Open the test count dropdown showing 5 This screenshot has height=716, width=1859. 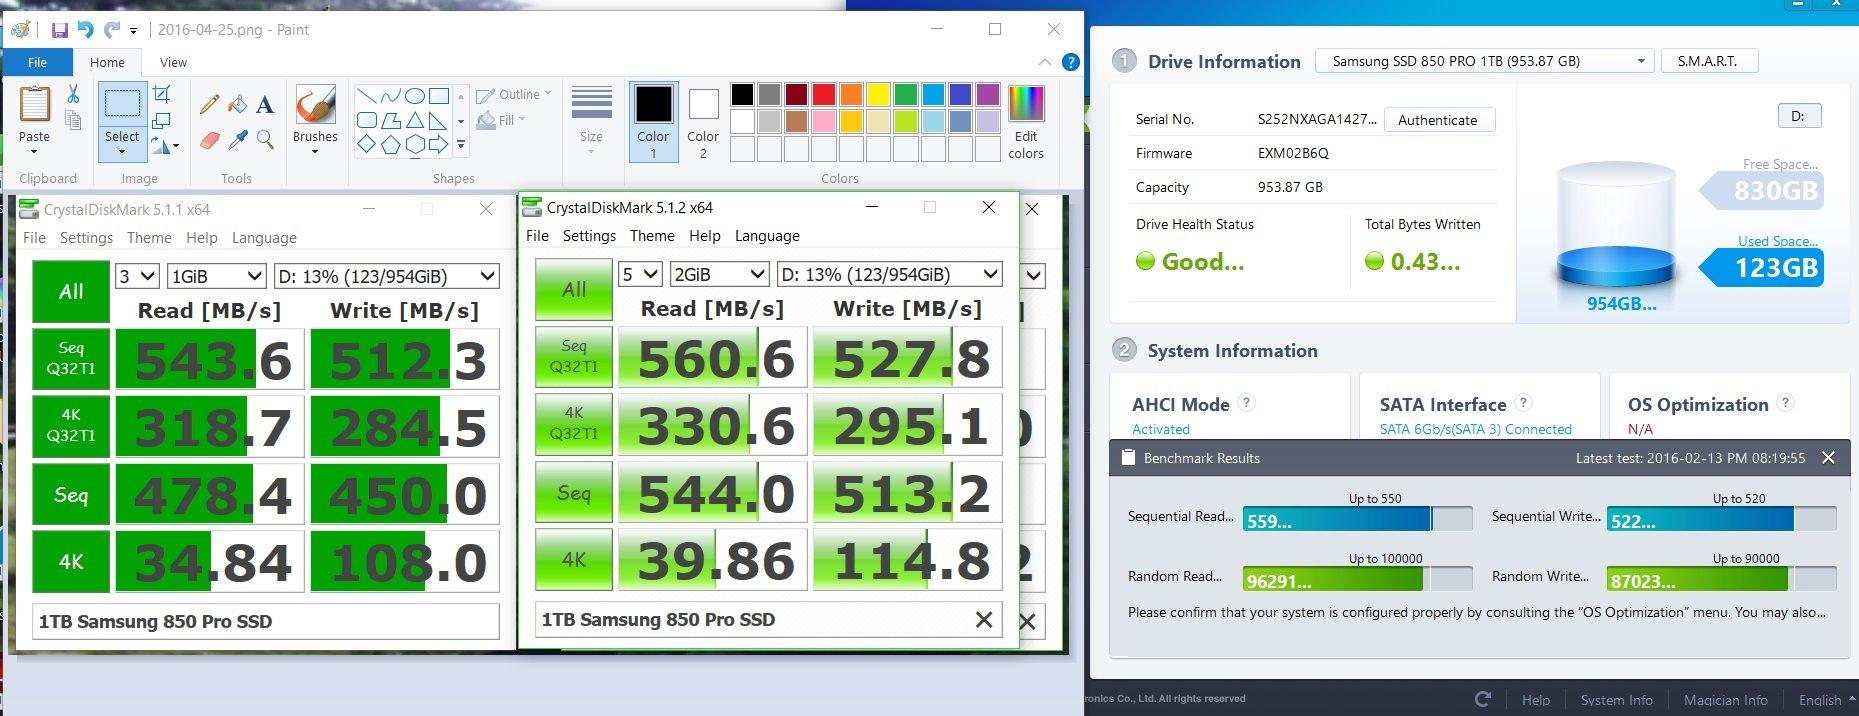point(640,274)
